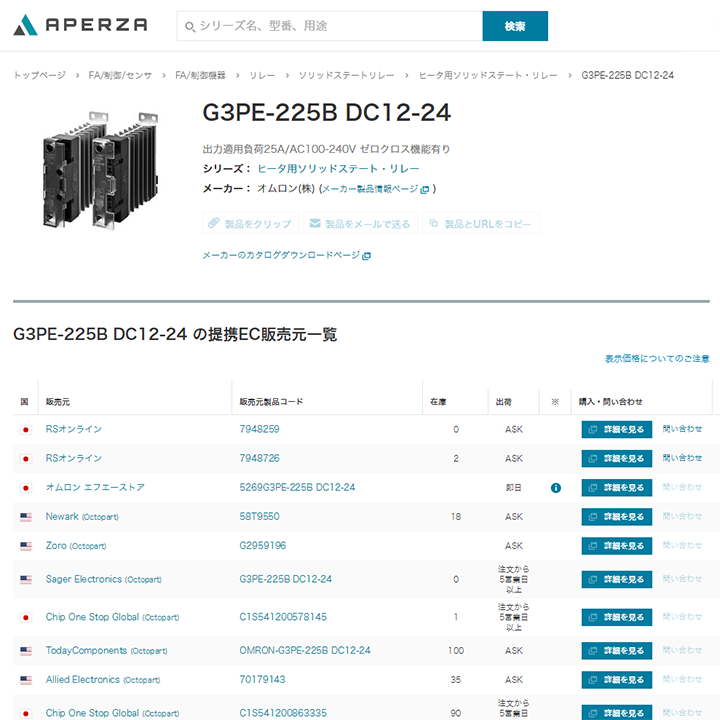This screenshot has height=720, width=720.
Task: Click the Aperza logo
Action: tap(80, 25)
